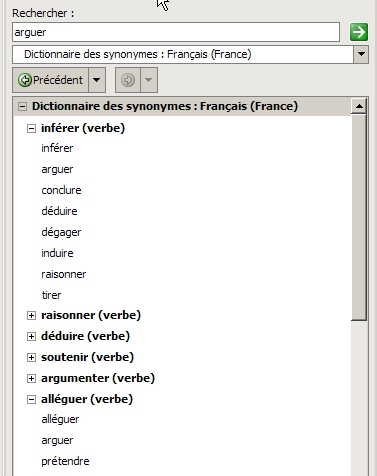Select synonym 'déduire' under inférer
377x476 pixels.
pyautogui.click(x=59, y=211)
